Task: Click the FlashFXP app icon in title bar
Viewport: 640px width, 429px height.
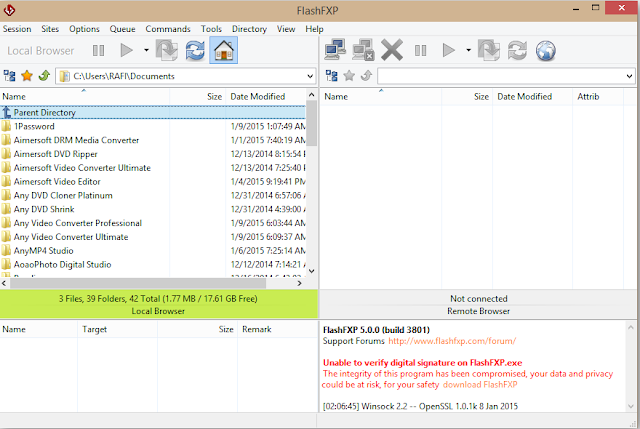Action: 9,10
